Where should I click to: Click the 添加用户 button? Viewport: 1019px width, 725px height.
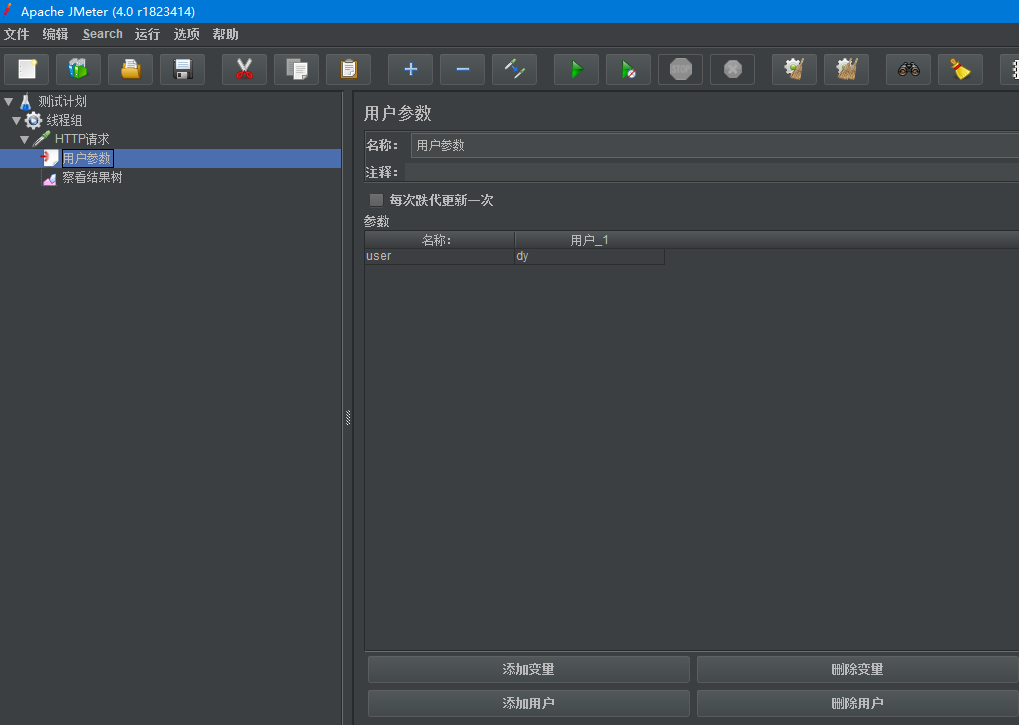click(x=528, y=703)
